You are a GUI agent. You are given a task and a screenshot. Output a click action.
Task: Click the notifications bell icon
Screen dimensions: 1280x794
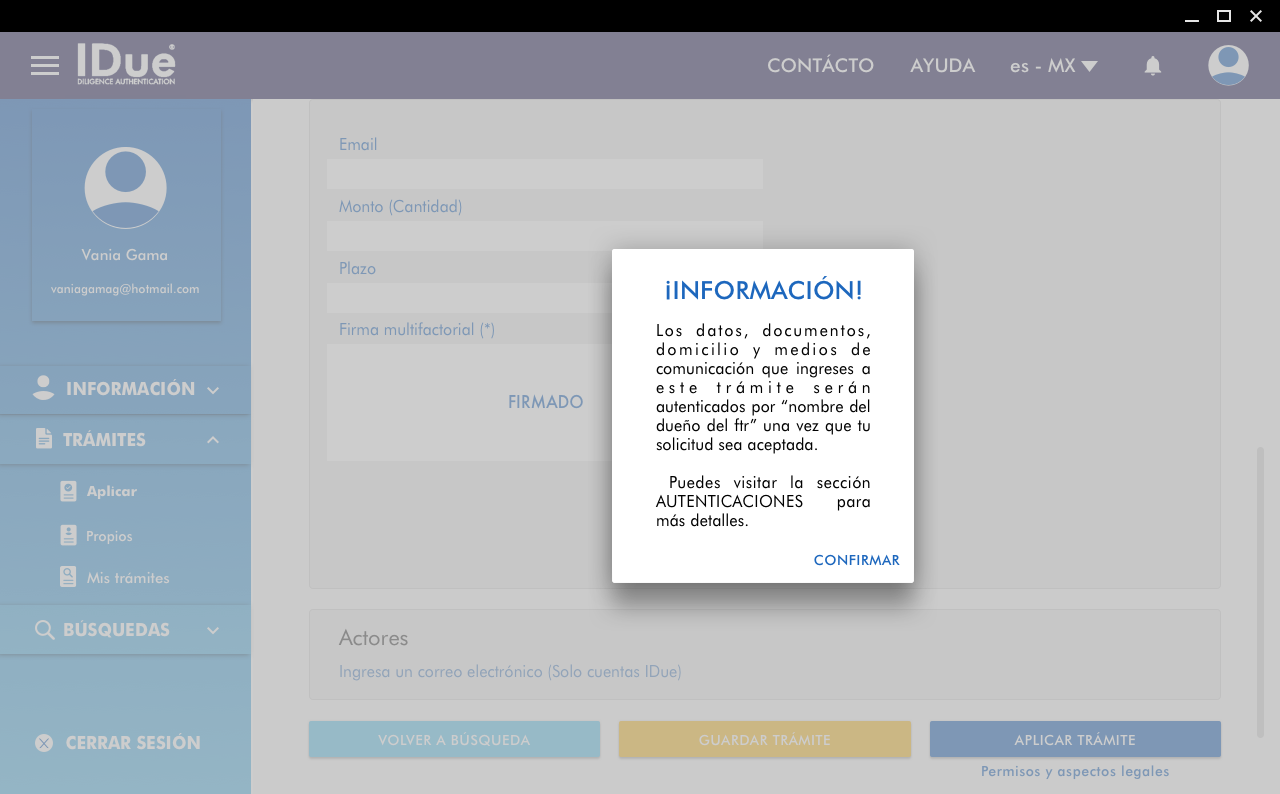pos(1153,66)
